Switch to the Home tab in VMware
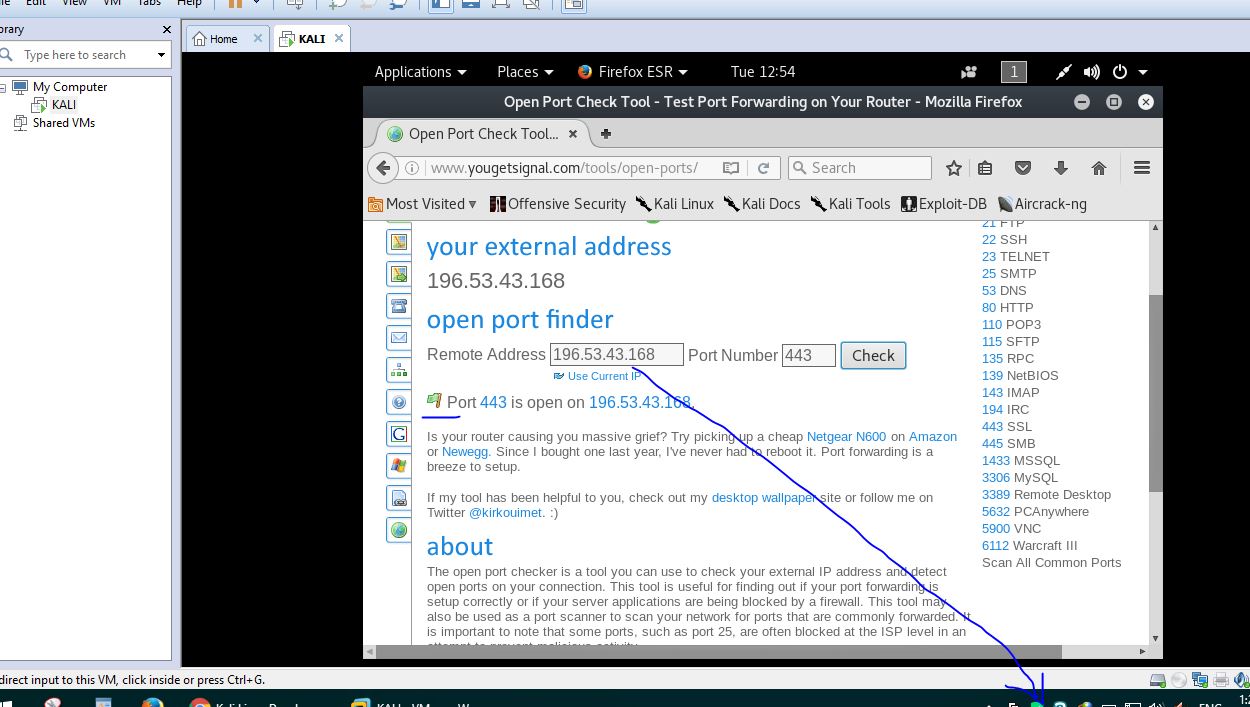 tap(223, 39)
